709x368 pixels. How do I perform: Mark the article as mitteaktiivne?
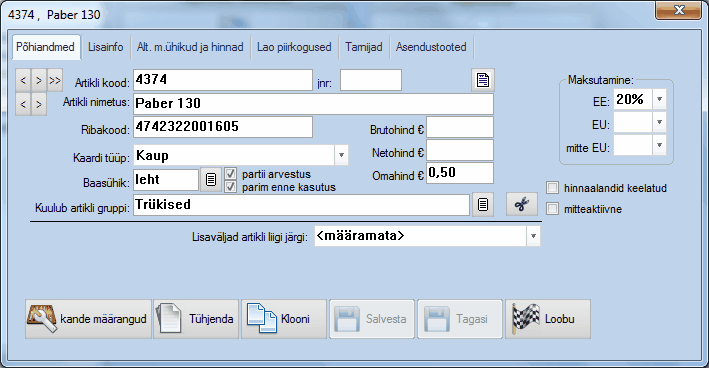552,208
